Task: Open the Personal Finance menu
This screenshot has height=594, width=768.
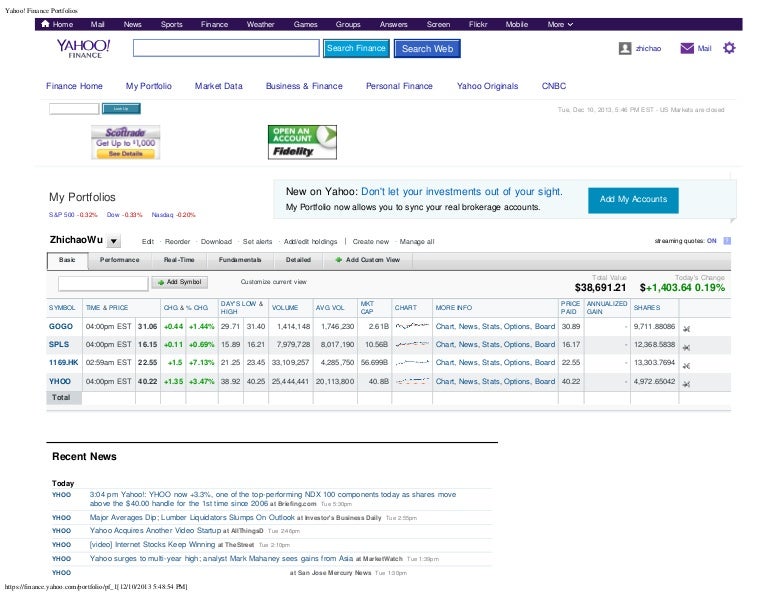Action: pos(399,86)
